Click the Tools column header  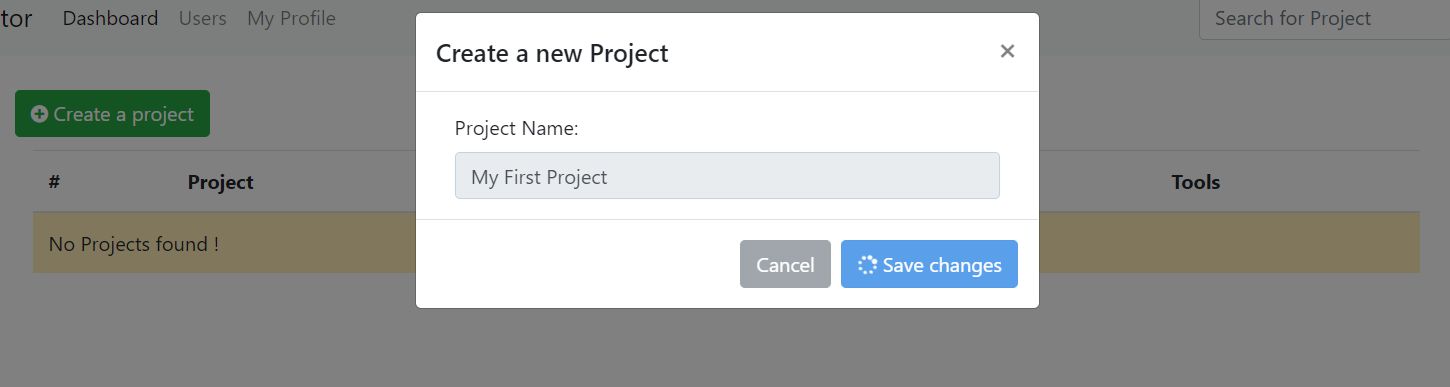tap(1196, 182)
